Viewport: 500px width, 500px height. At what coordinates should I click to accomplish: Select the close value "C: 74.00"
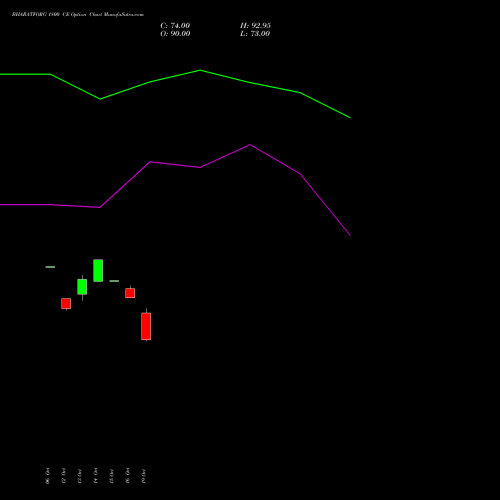(x=175, y=26)
